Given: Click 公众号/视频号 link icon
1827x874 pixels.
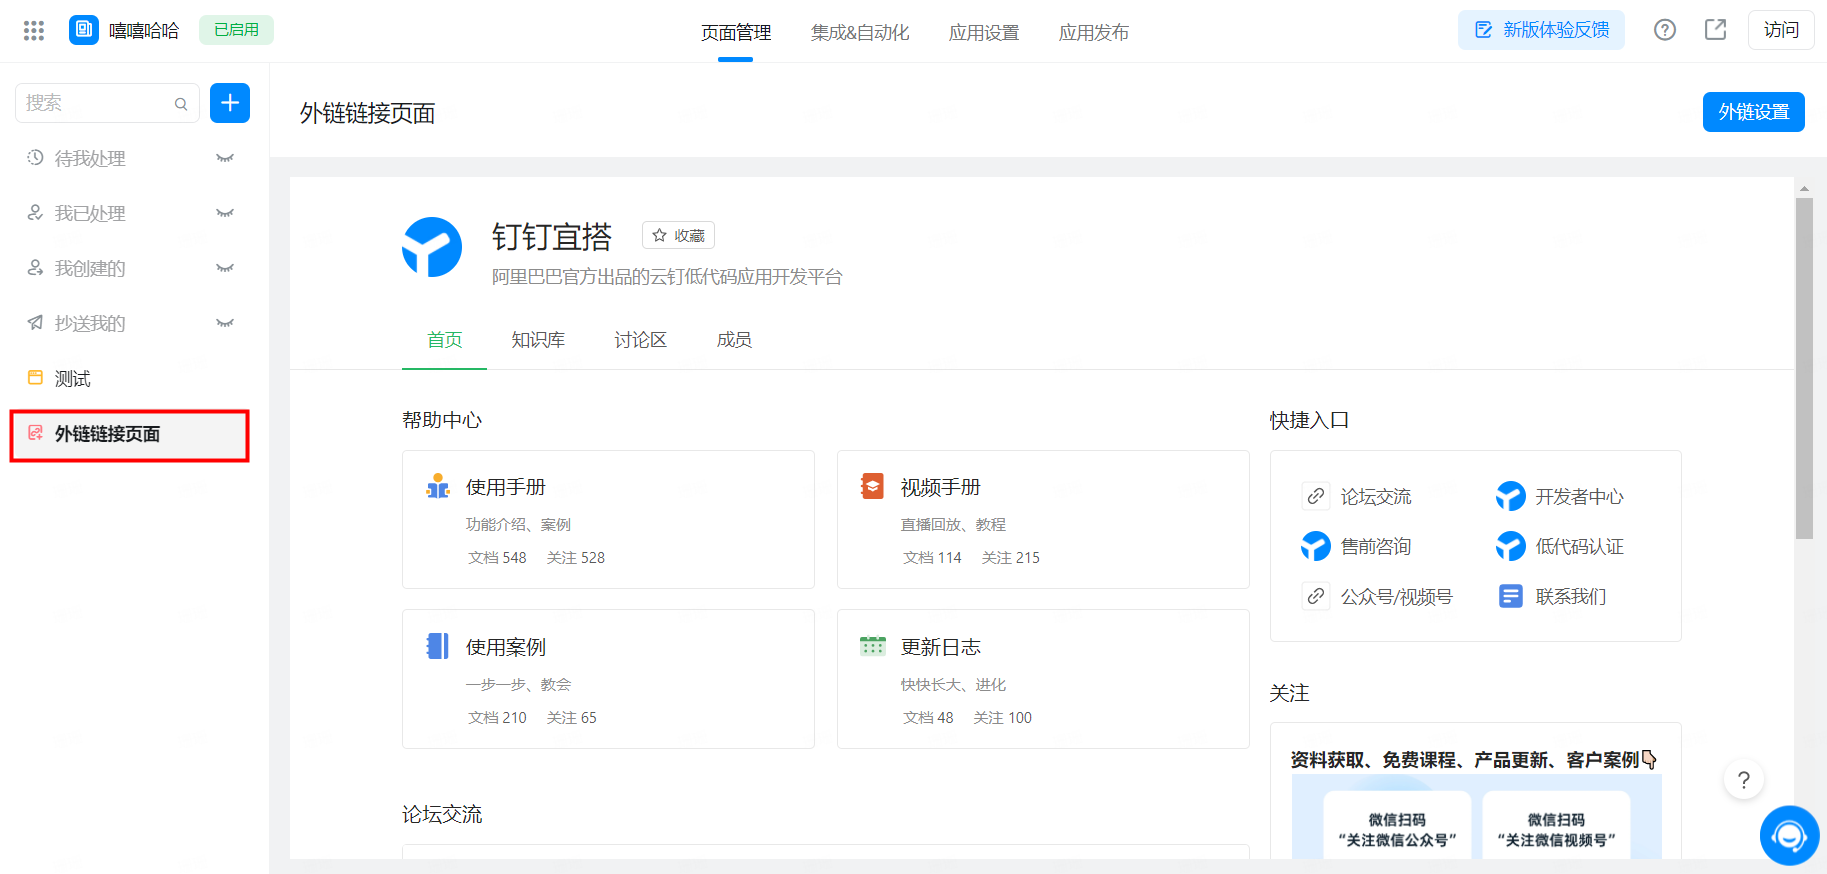Looking at the screenshot, I should (1316, 596).
